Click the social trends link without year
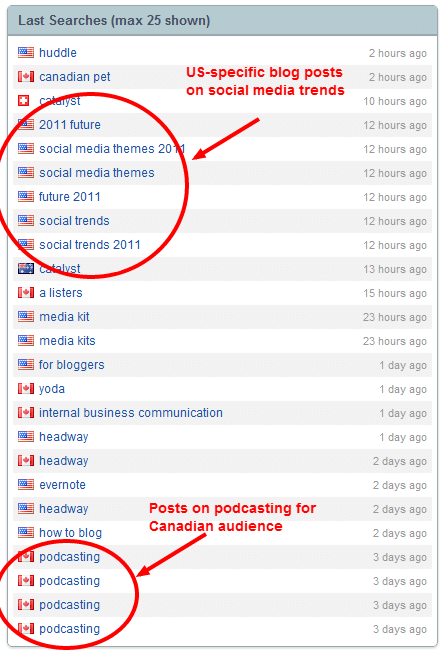The image size is (447, 658). pyautogui.click(x=74, y=221)
